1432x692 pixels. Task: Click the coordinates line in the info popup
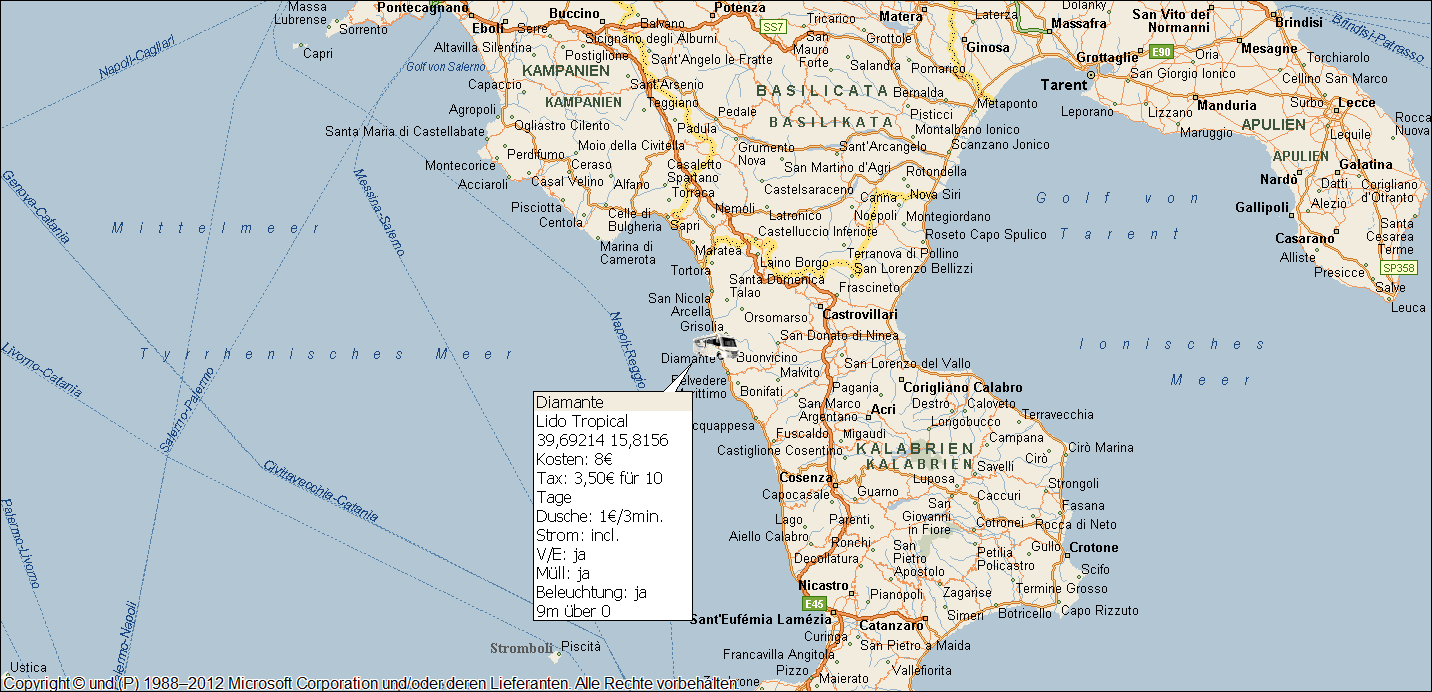(602, 440)
